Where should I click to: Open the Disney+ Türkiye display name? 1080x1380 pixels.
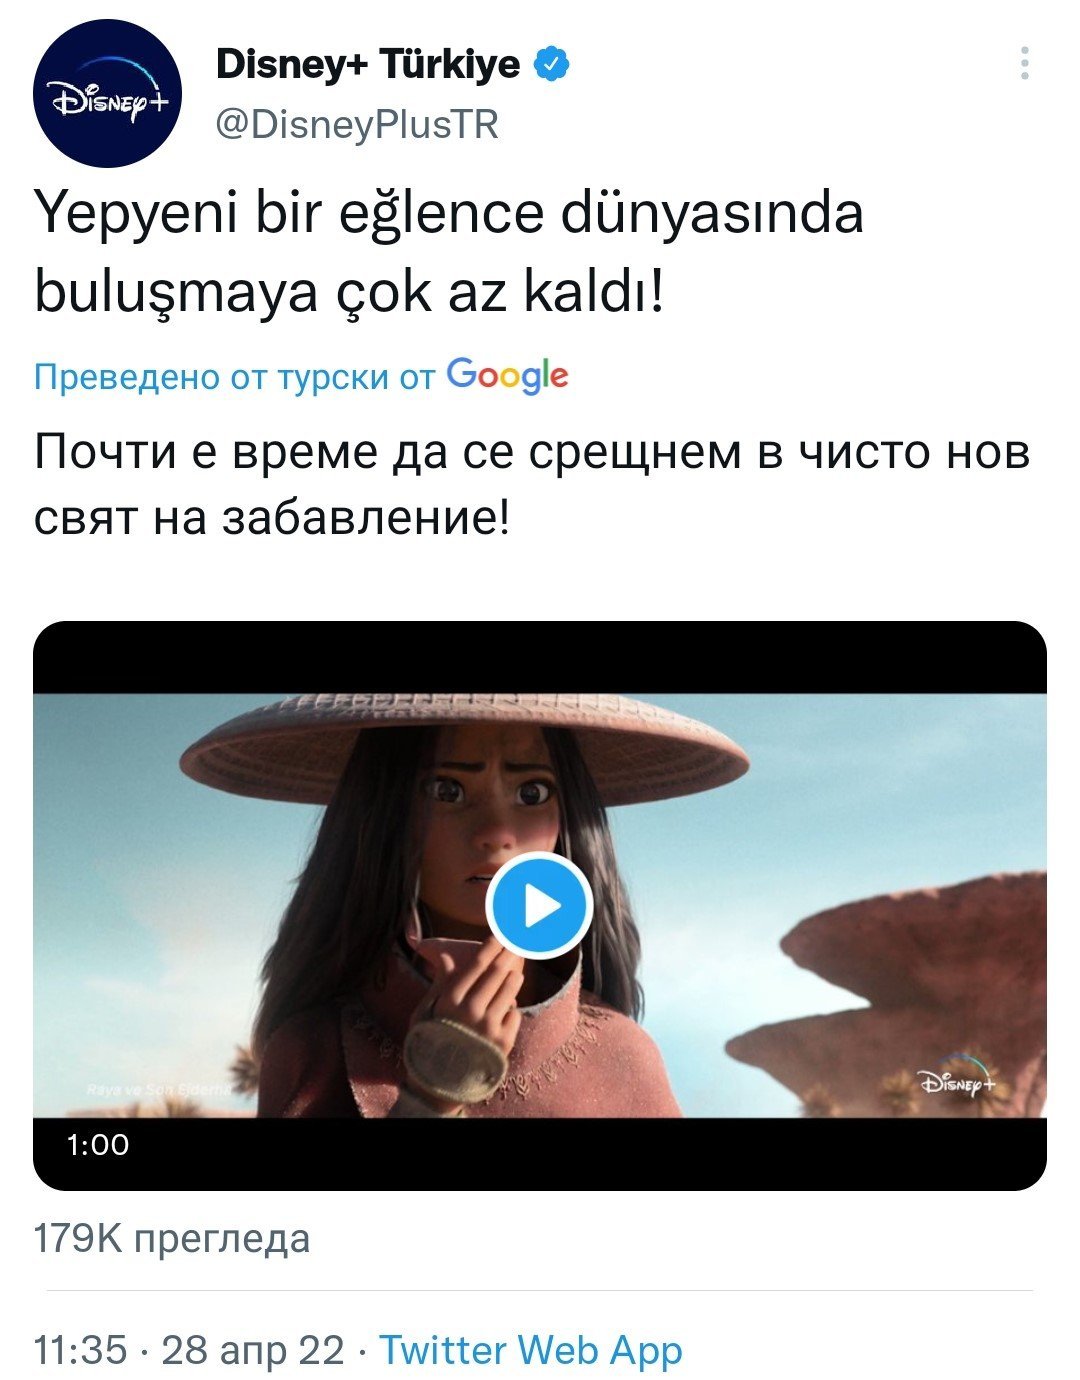point(368,65)
